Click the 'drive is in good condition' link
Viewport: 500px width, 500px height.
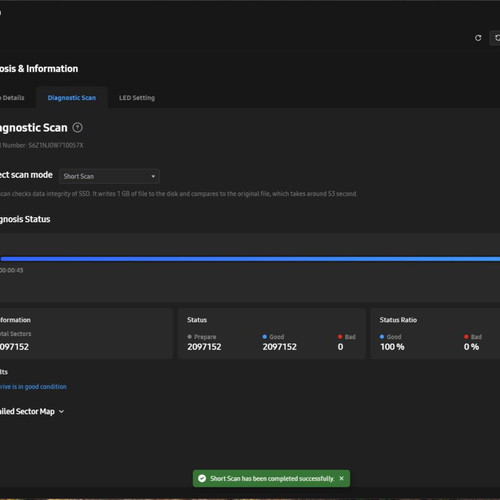[33, 387]
